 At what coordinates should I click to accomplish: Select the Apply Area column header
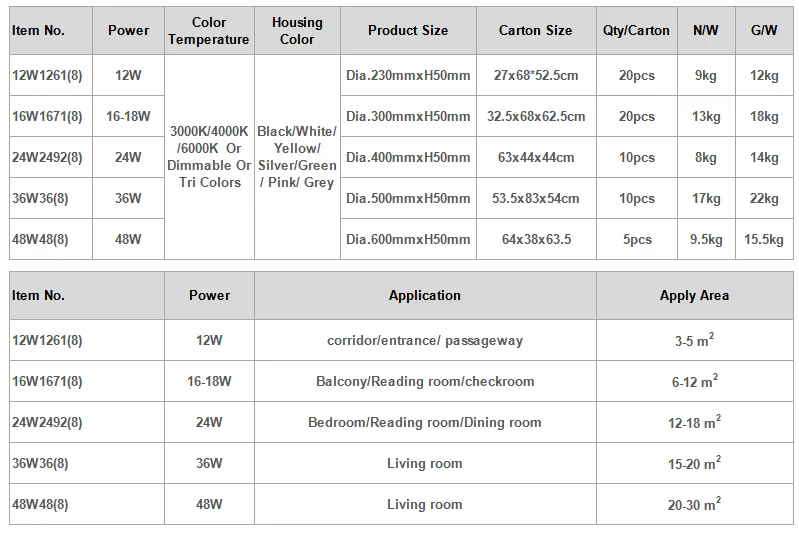694,296
